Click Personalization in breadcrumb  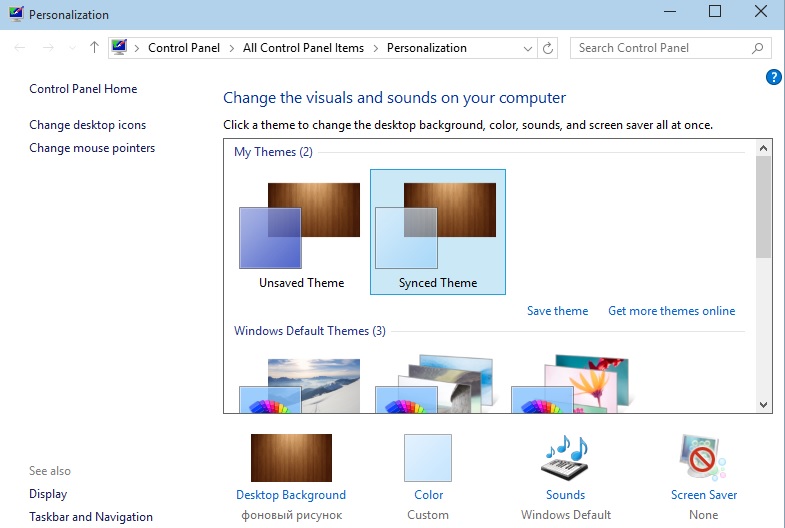[427, 48]
